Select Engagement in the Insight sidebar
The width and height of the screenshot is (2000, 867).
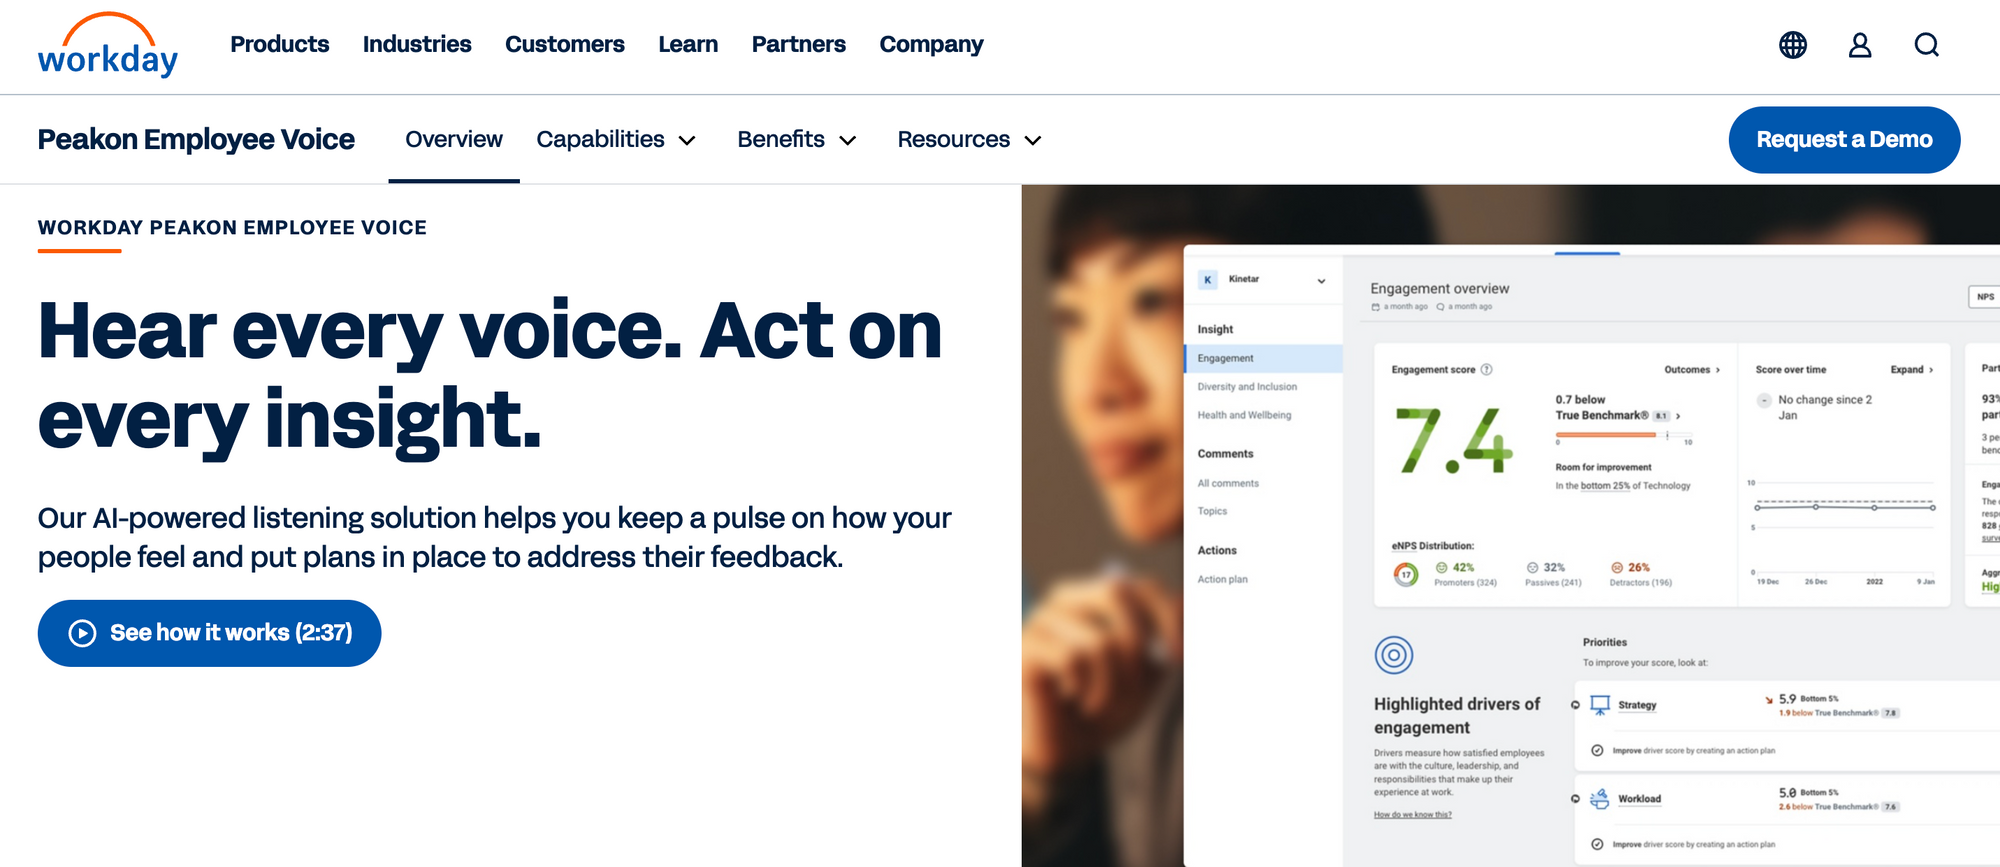click(1264, 358)
